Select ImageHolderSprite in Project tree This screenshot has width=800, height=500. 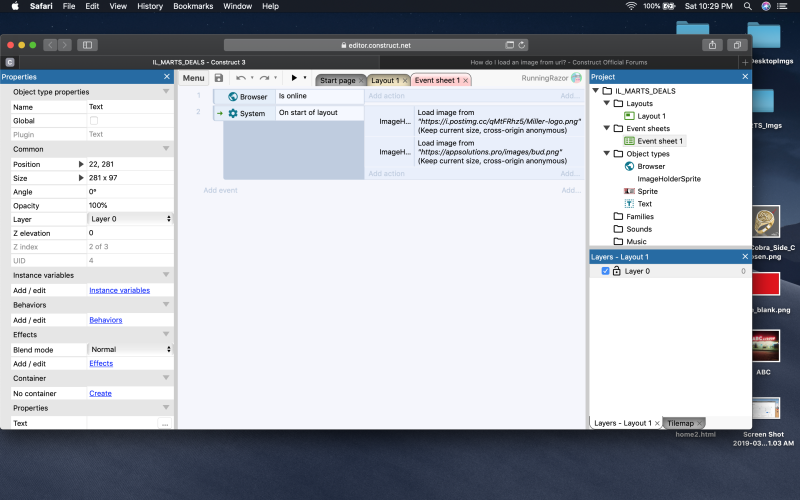[668, 179]
